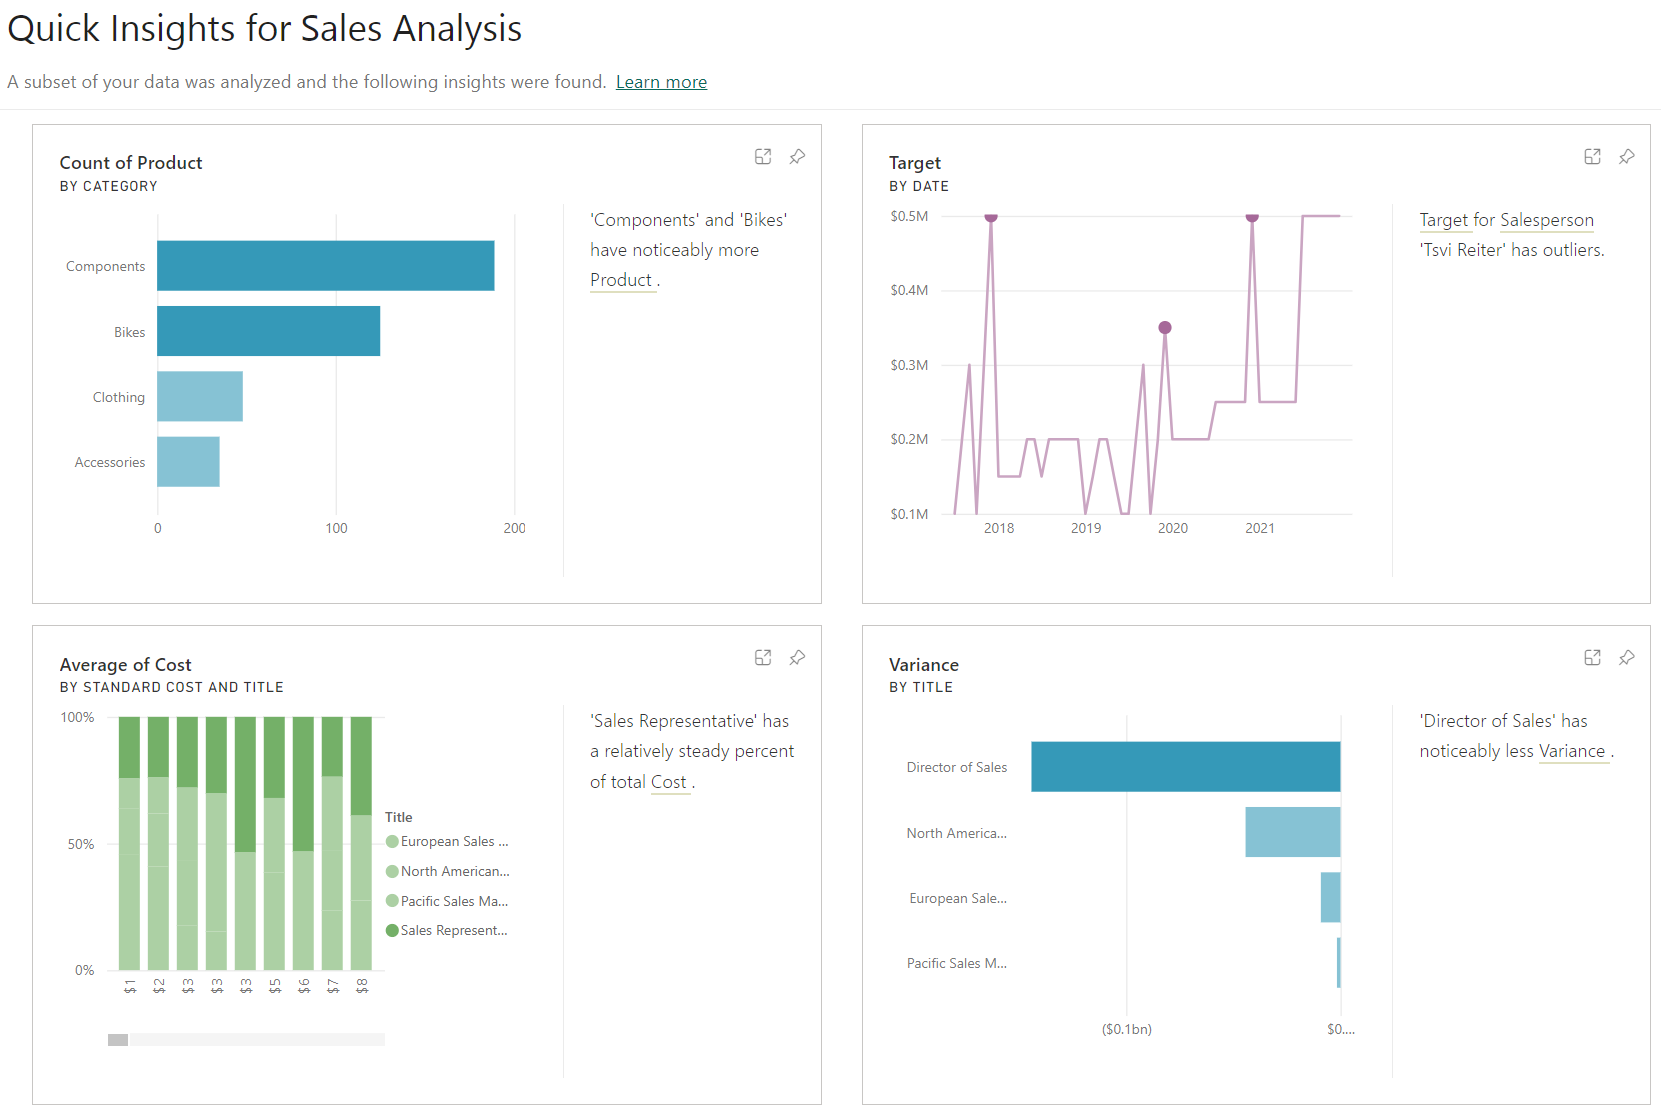Open focus mode on Variance by Title card
1661x1113 pixels.
[1593, 658]
